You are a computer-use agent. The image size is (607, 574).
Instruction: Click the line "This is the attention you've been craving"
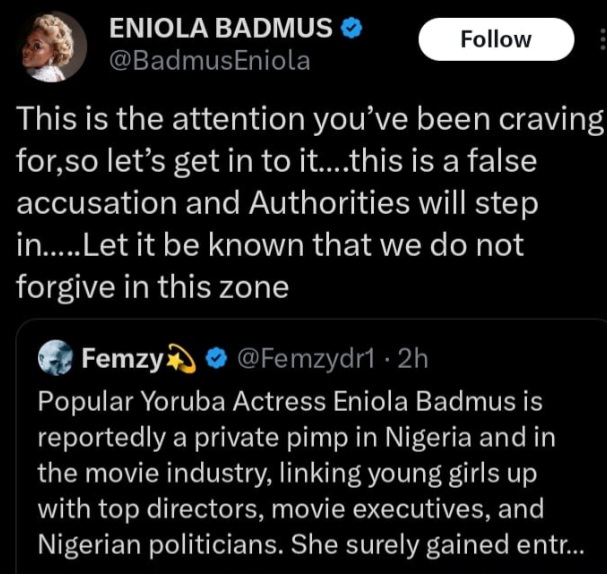(310, 120)
